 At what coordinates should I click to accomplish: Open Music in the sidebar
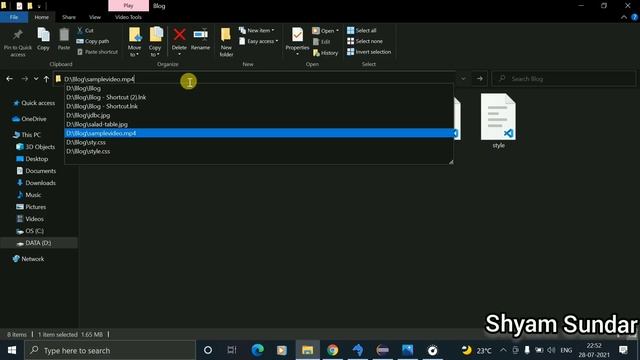tap(29, 195)
